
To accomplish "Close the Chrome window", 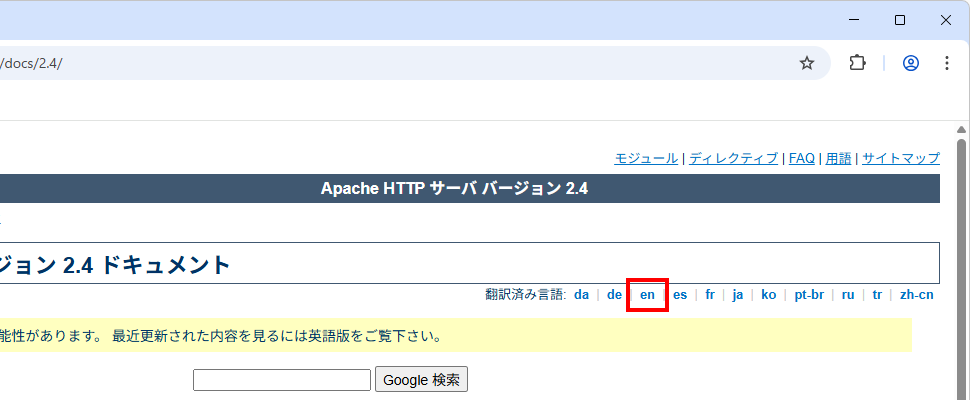I will [946, 20].
